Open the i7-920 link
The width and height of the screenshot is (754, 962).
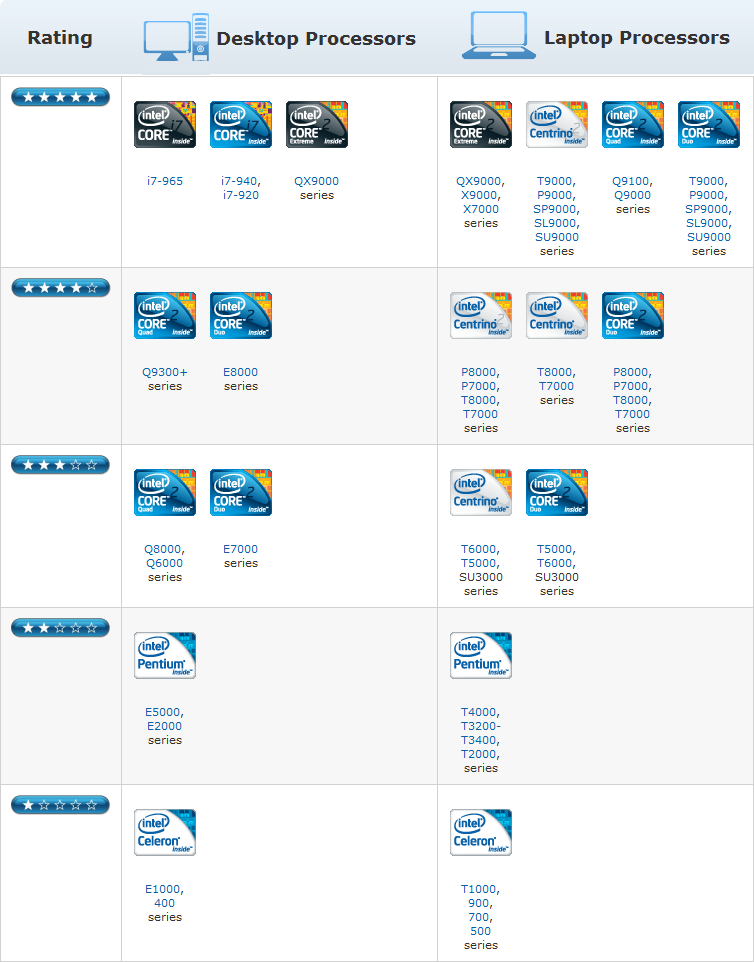point(240,195)
